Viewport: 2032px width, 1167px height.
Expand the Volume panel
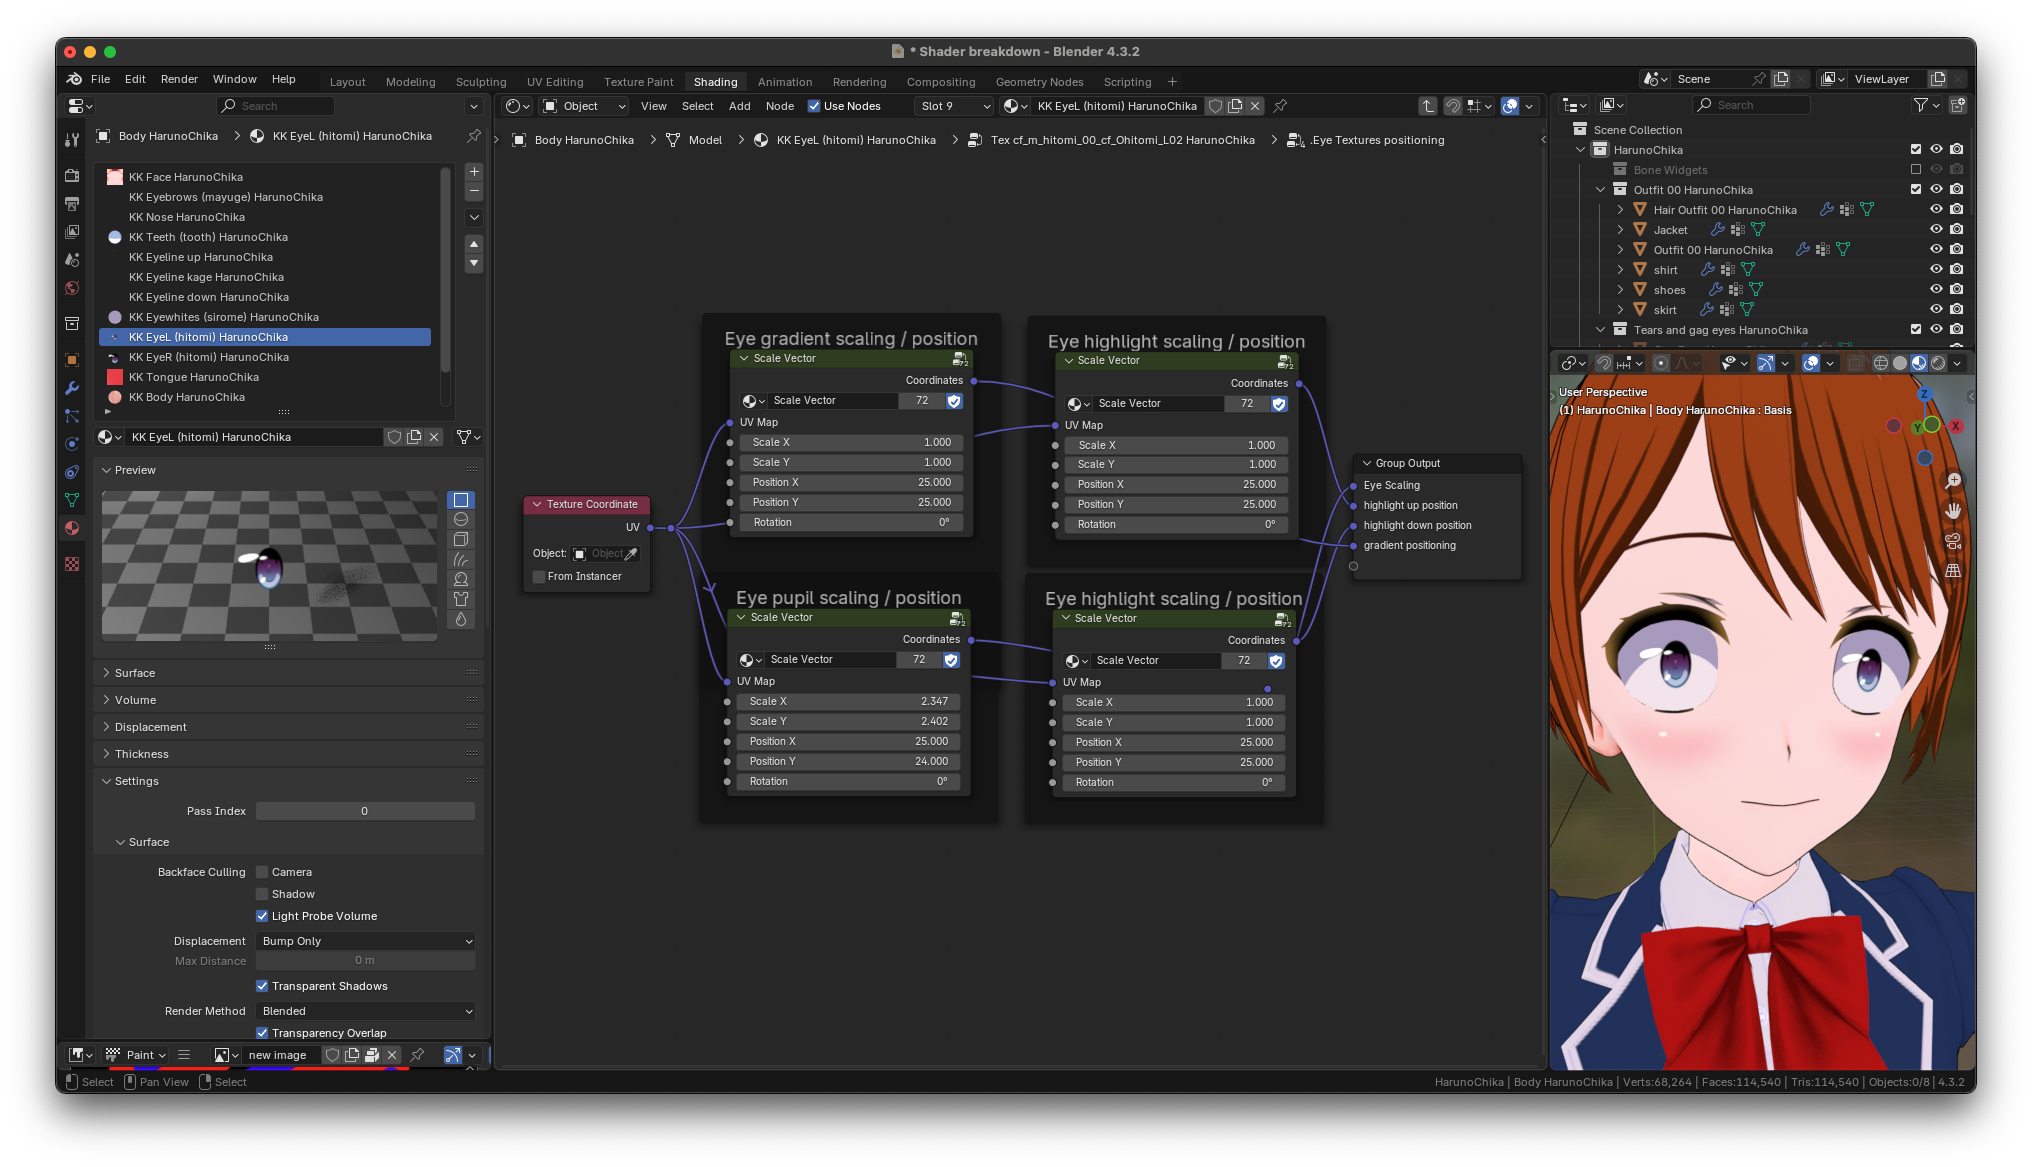(x=135, y=700)
